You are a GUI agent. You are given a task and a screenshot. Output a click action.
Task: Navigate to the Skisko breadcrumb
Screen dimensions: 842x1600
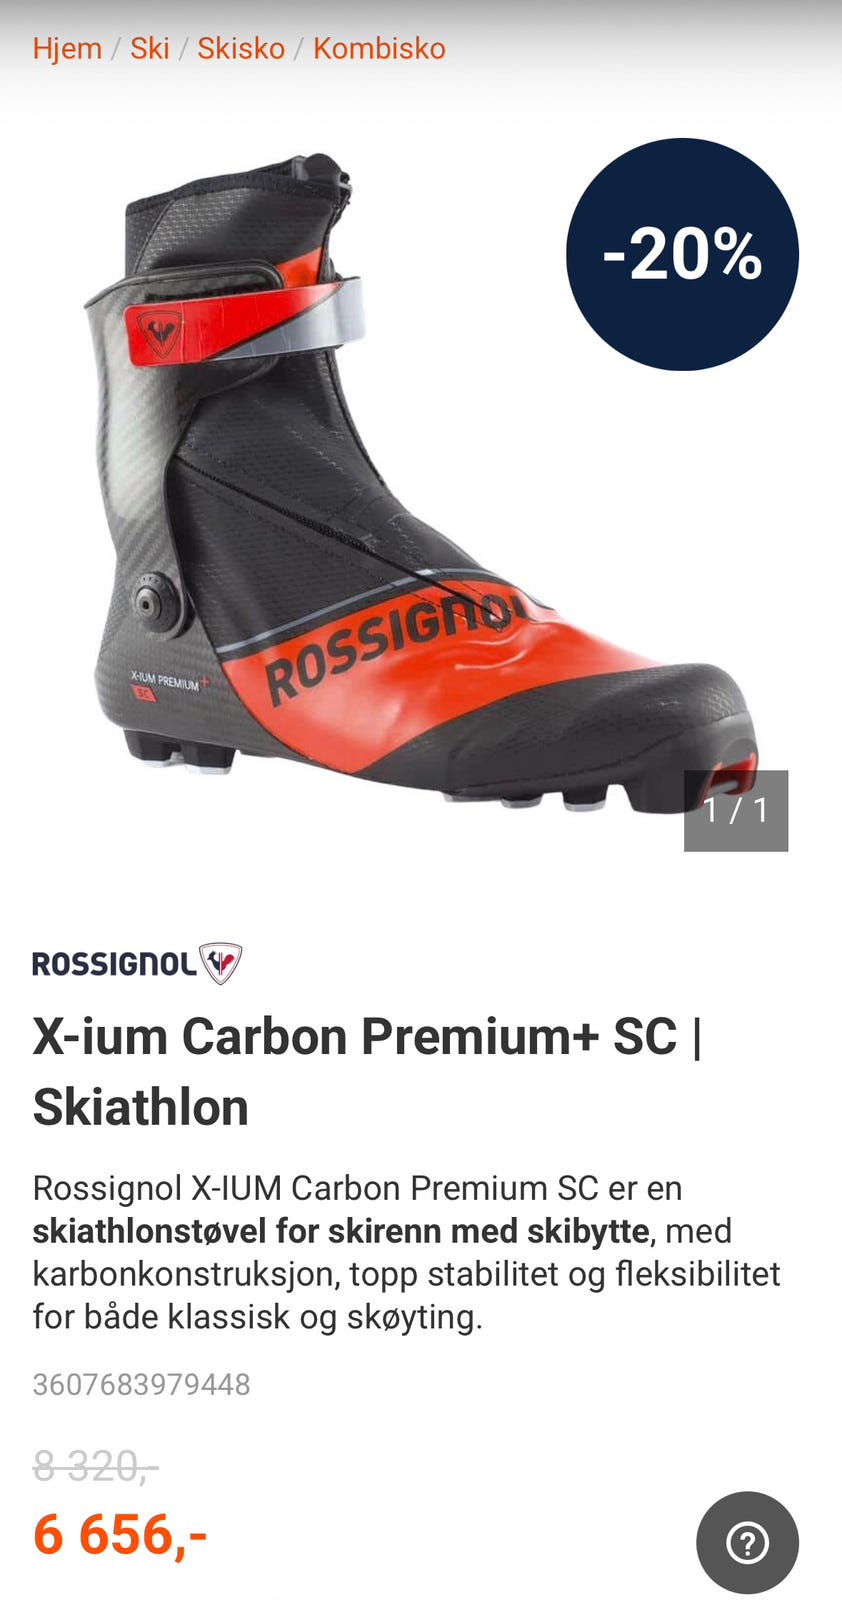241,48
